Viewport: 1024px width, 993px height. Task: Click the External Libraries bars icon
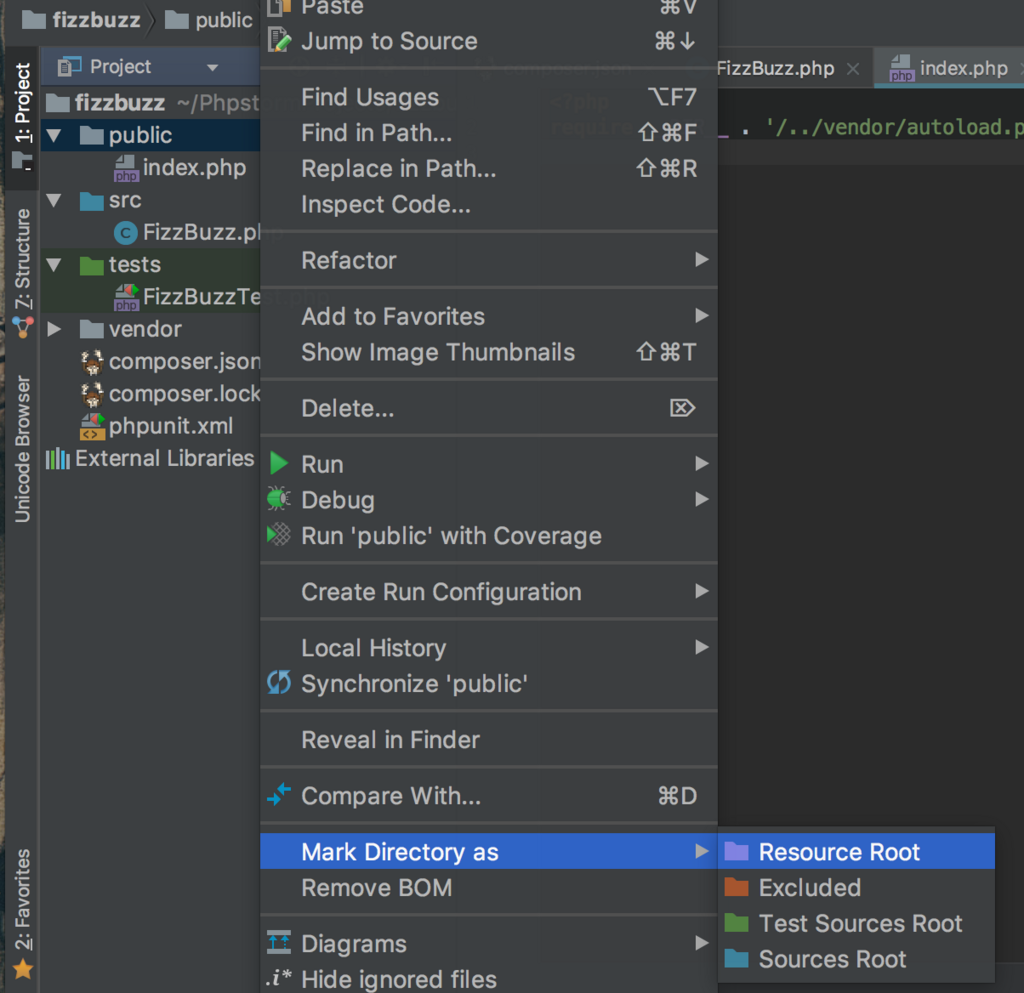point(57,458)
